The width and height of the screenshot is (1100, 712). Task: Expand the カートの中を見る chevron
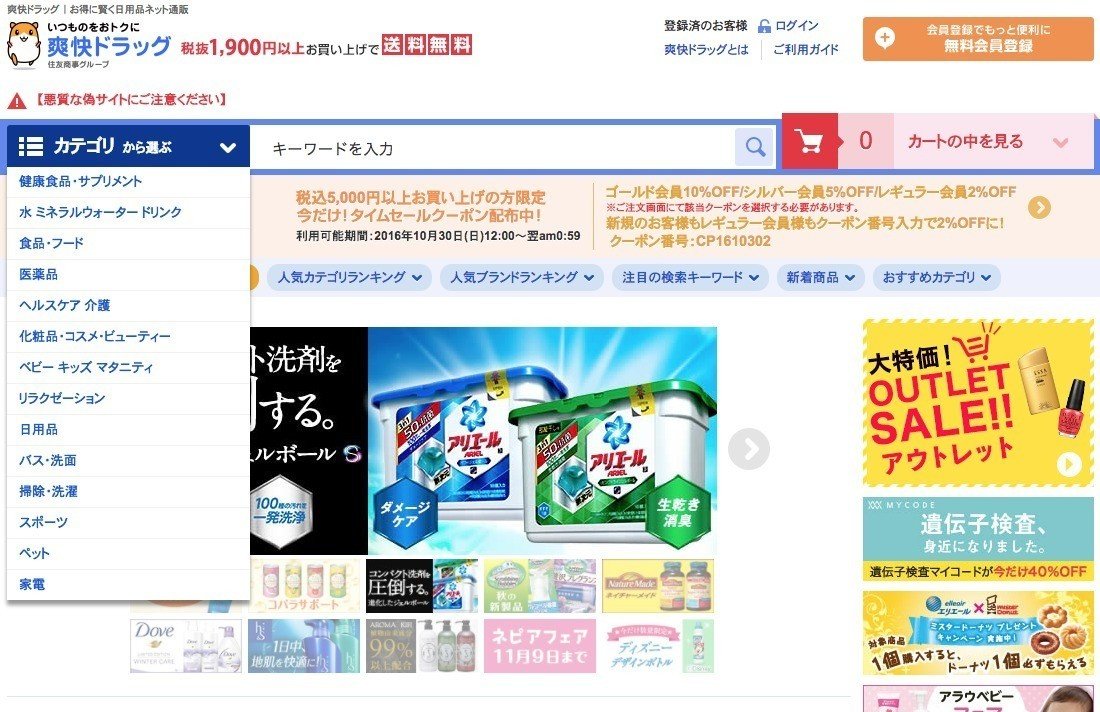point(1061,142)
